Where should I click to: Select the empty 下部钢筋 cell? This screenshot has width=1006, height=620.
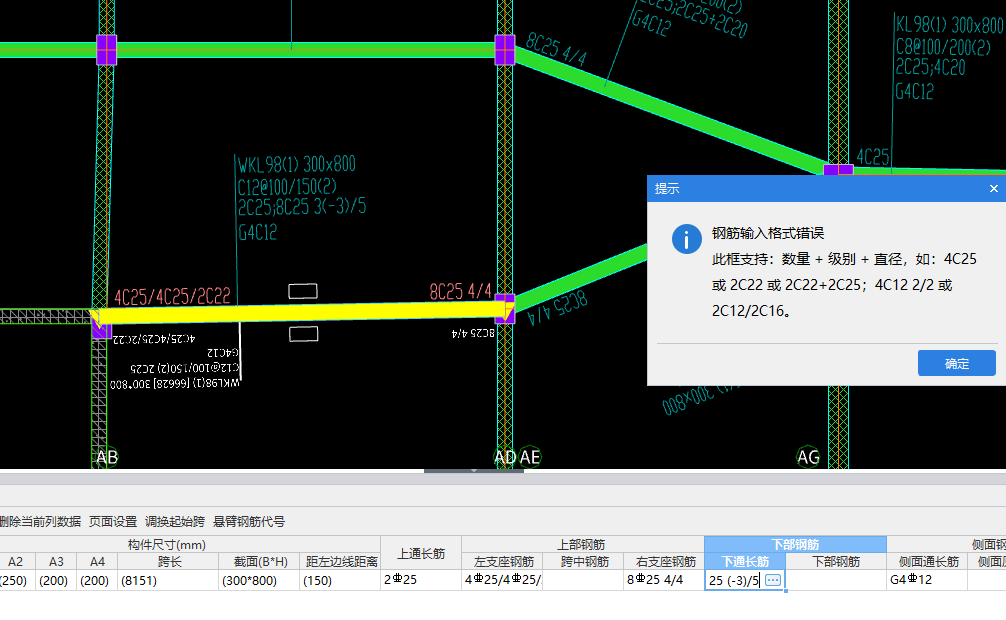[836, 580]
